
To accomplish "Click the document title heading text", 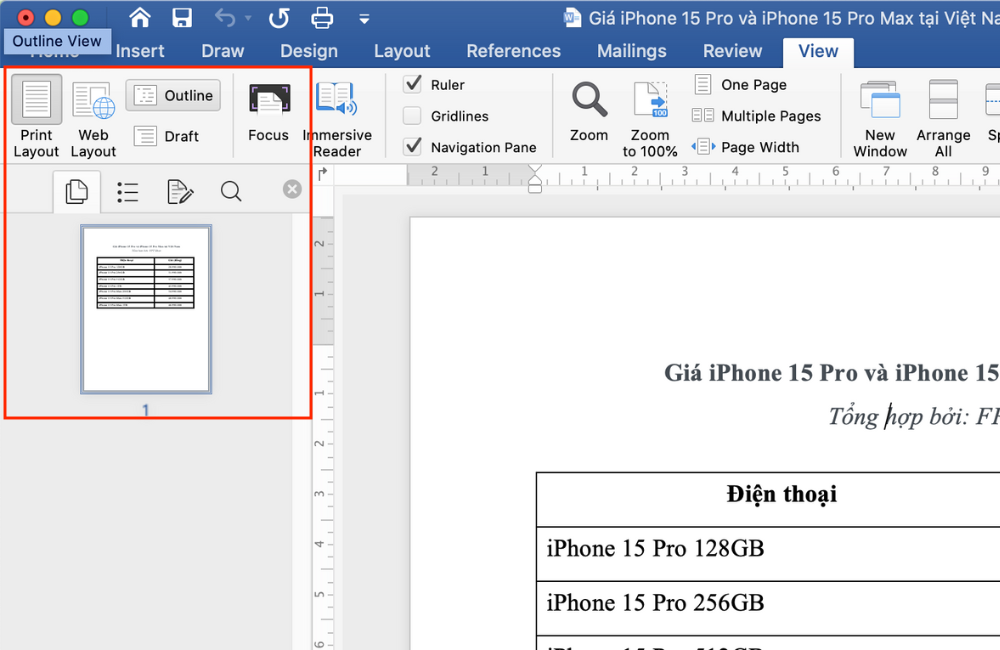I will click(x=832, y=373).
